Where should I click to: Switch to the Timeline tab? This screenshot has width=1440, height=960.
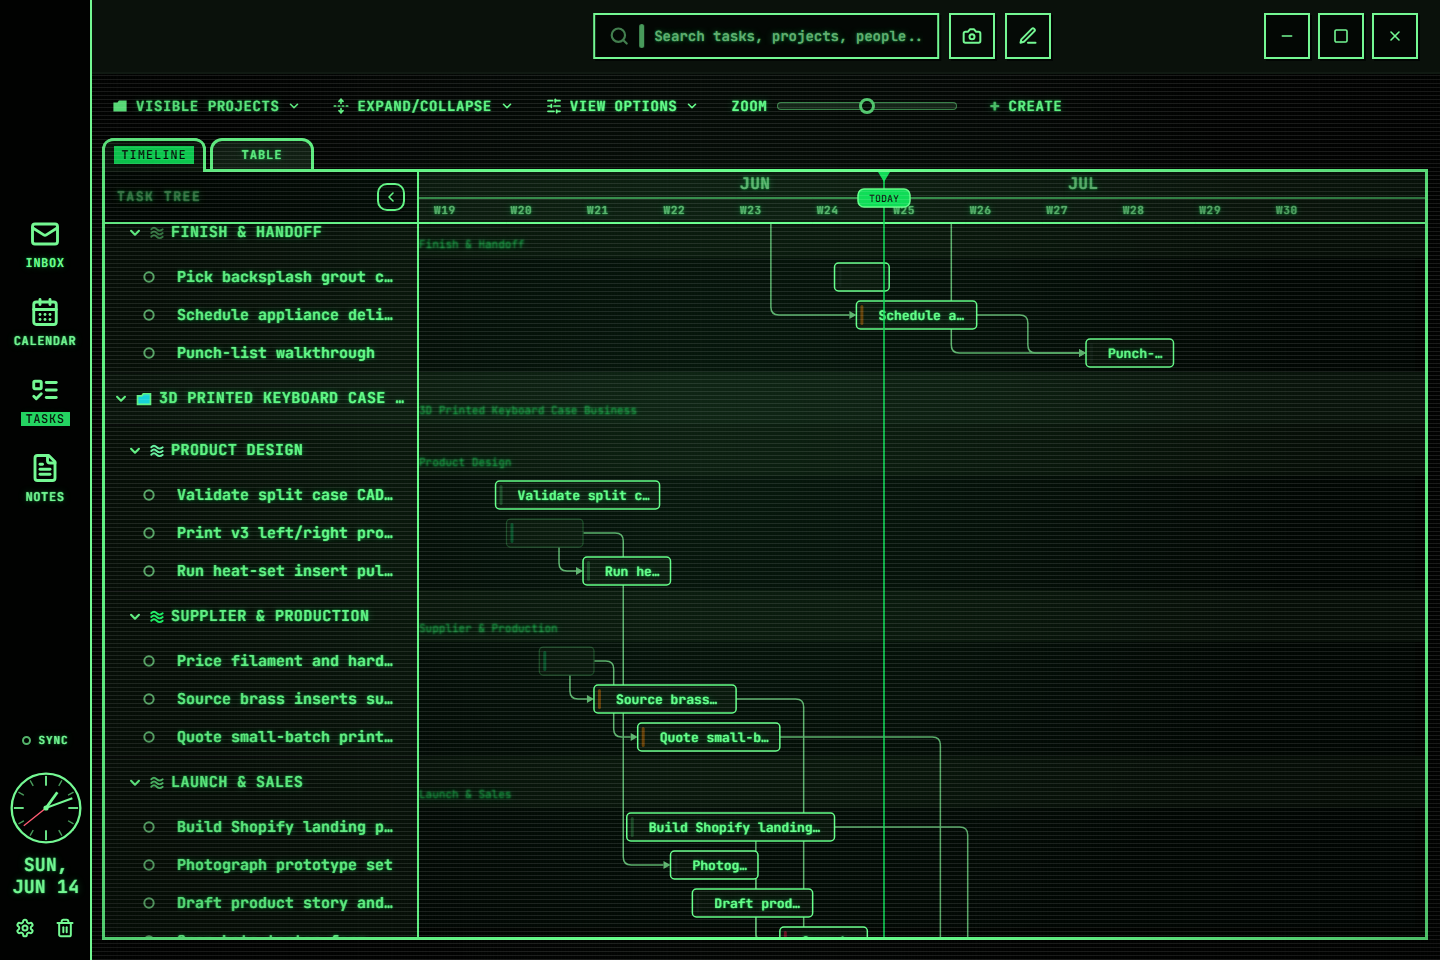coord(154,155)
